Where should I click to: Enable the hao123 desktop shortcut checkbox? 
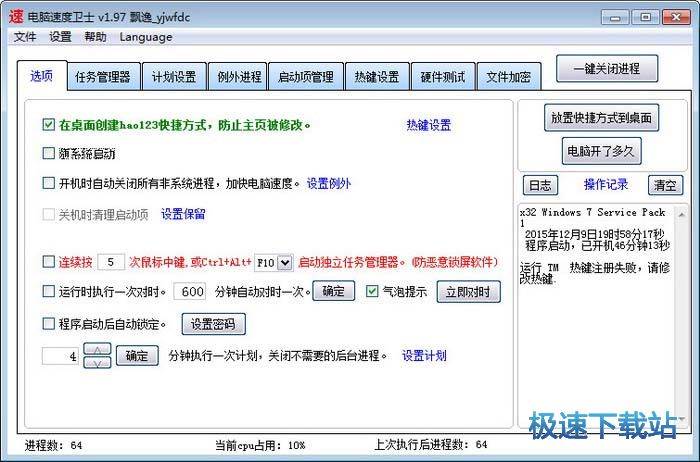[x=48, y=125]
